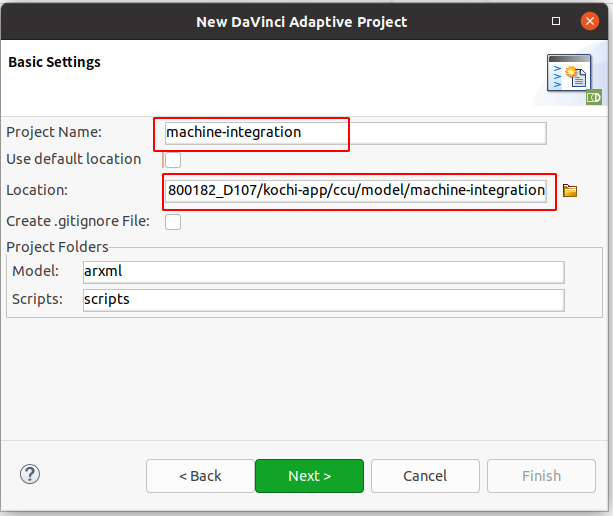Click the Basic Settings heading
Screen dimensions: 613x516
(x=54, y=62)
